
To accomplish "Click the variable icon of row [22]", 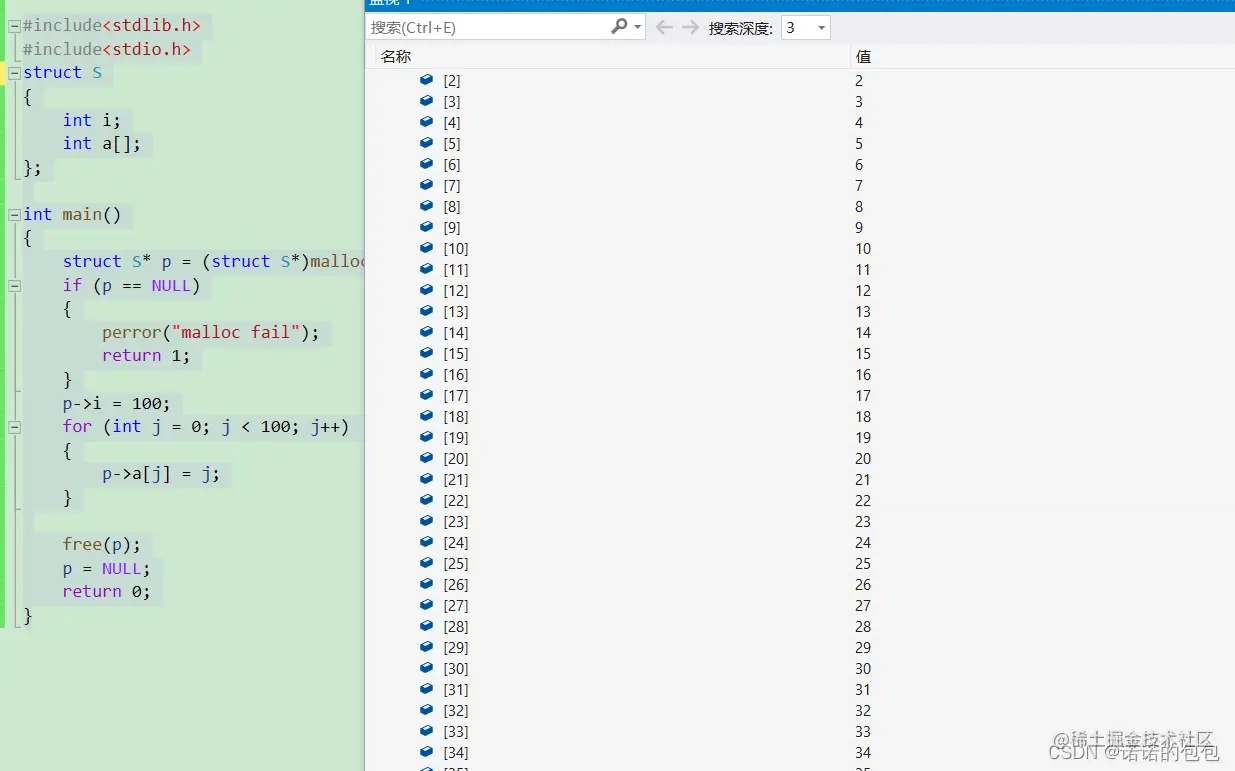I will click(x=426, y=500).
